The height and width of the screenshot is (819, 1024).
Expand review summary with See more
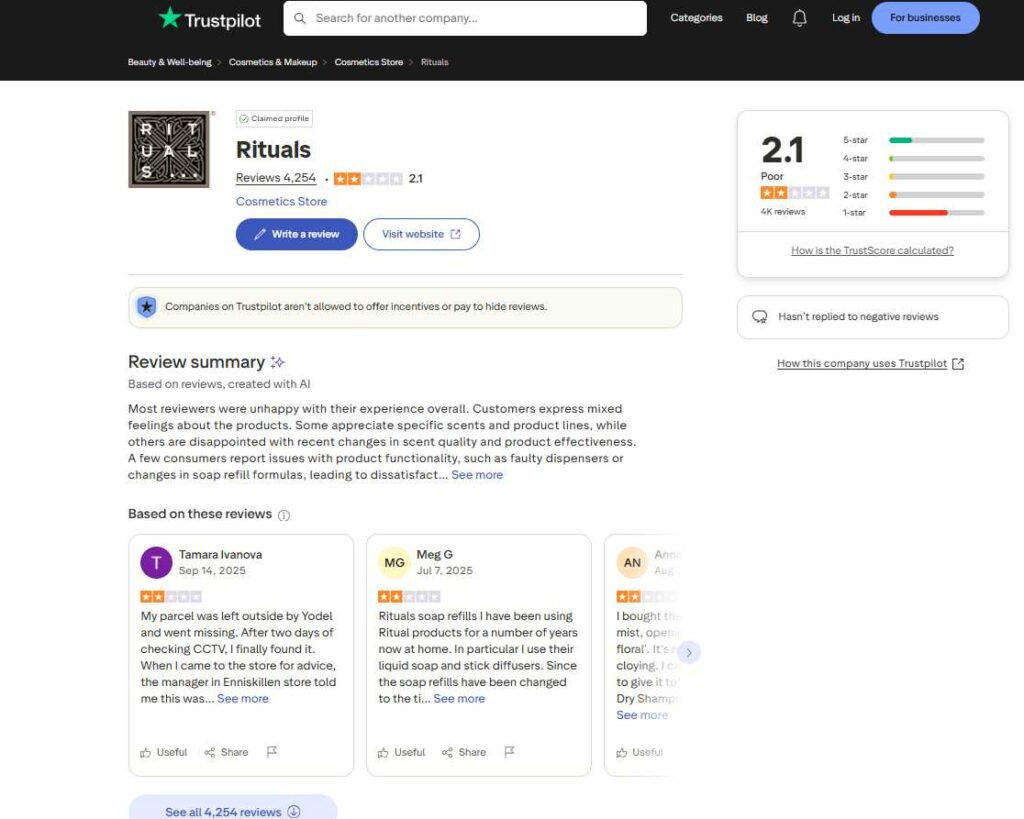point(477,475)
